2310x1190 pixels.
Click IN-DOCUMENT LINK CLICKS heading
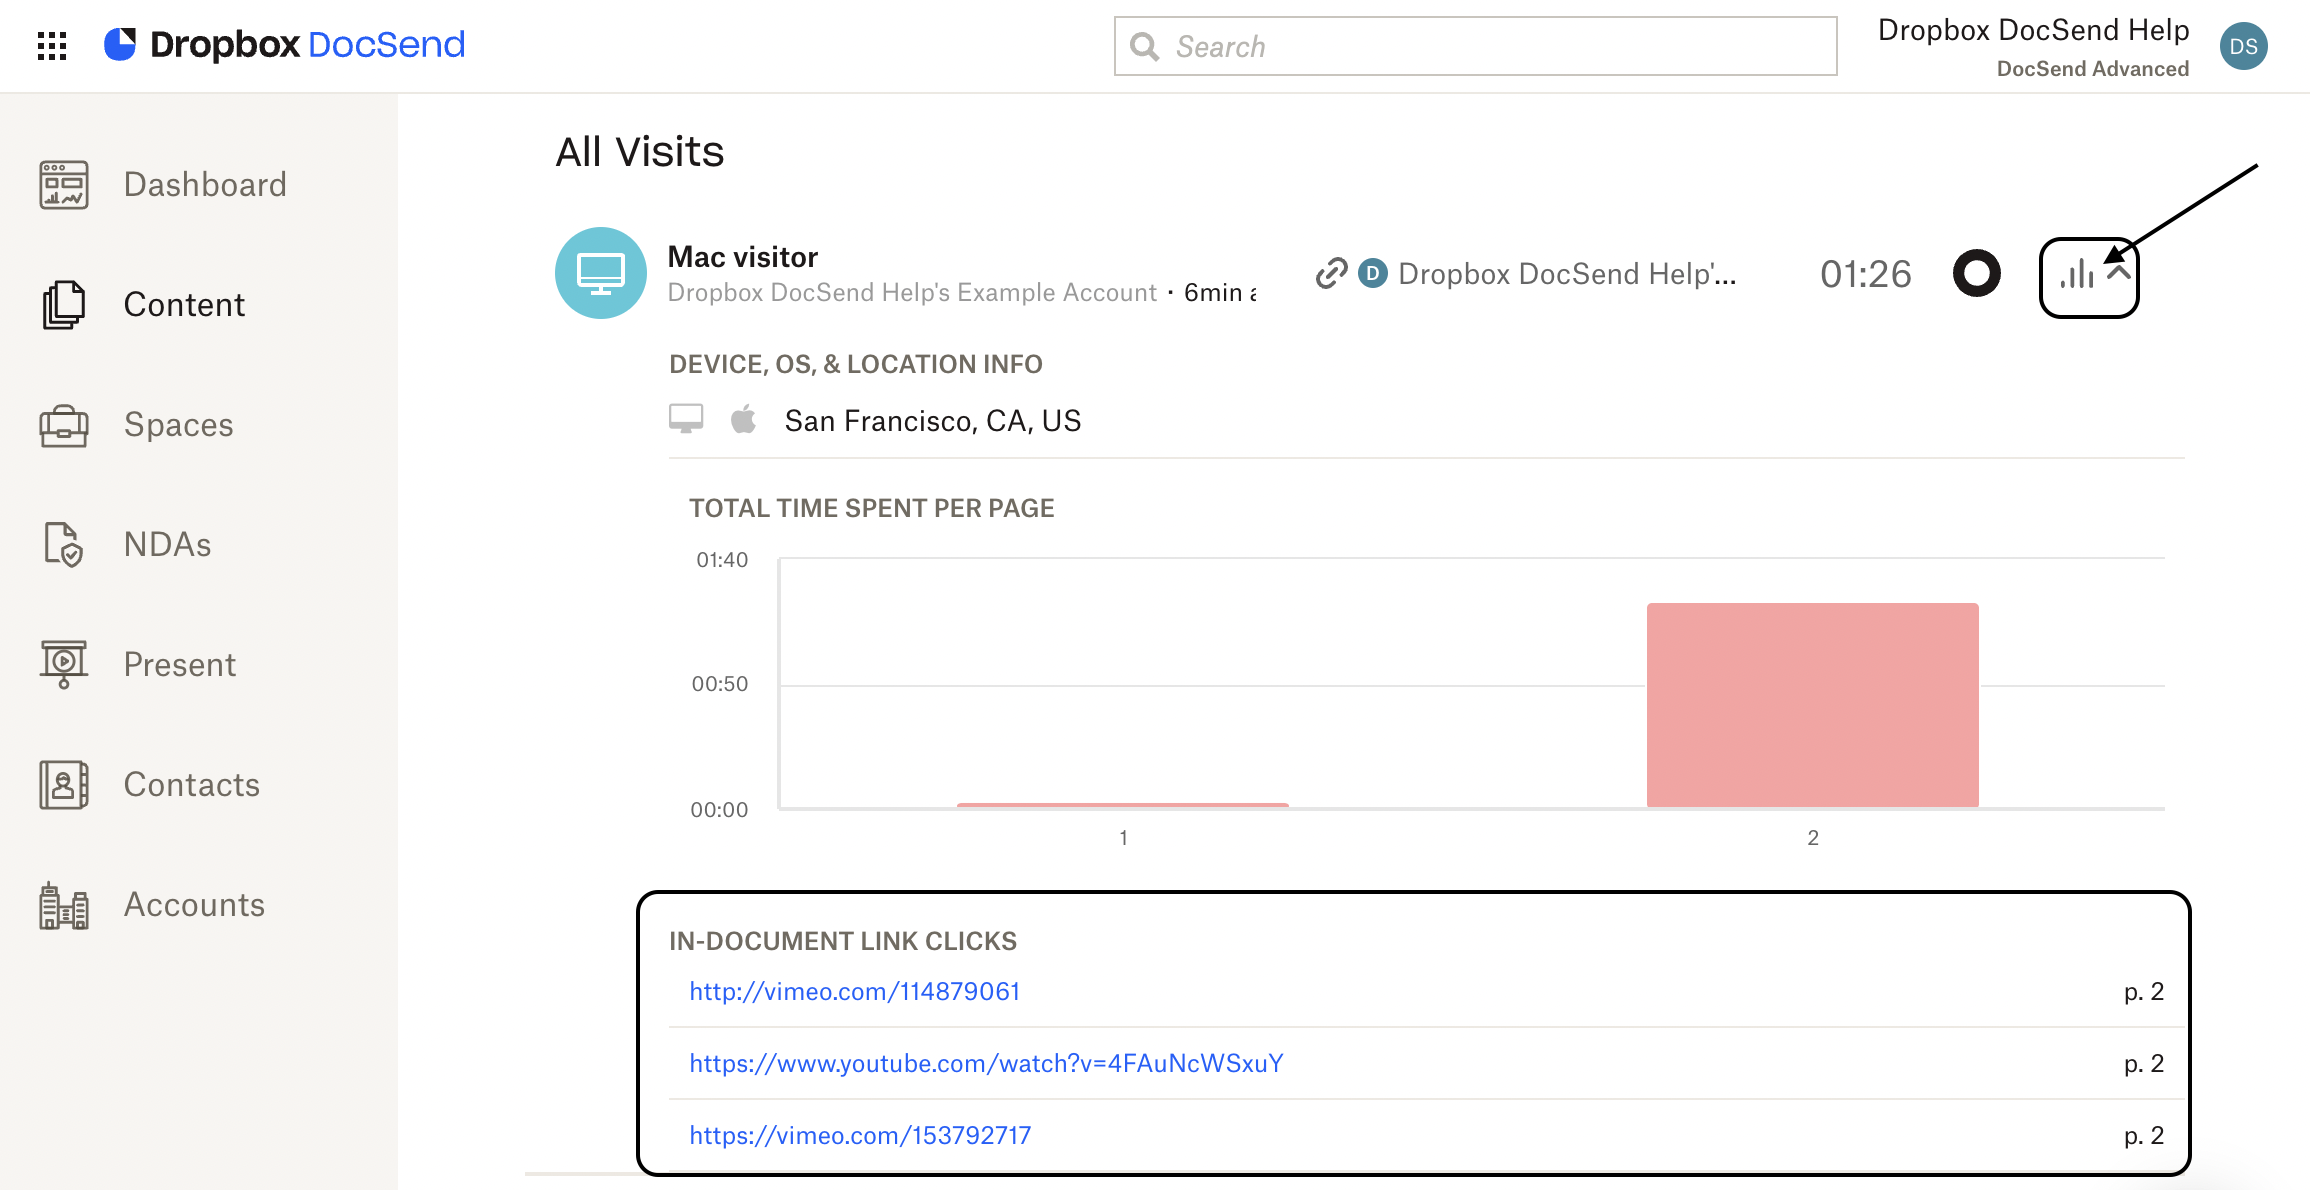pyautogui.click(x=843, y=941)
